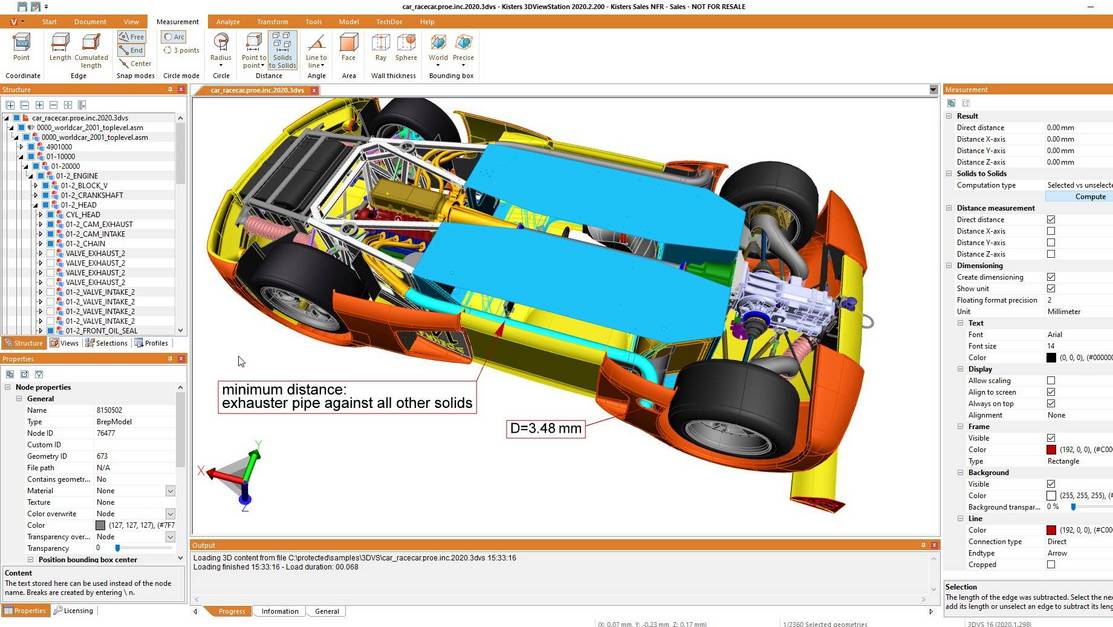Adjust the Background transparency slider
The width and height of the screenshot is (1113, 627).
(1073, 507)
